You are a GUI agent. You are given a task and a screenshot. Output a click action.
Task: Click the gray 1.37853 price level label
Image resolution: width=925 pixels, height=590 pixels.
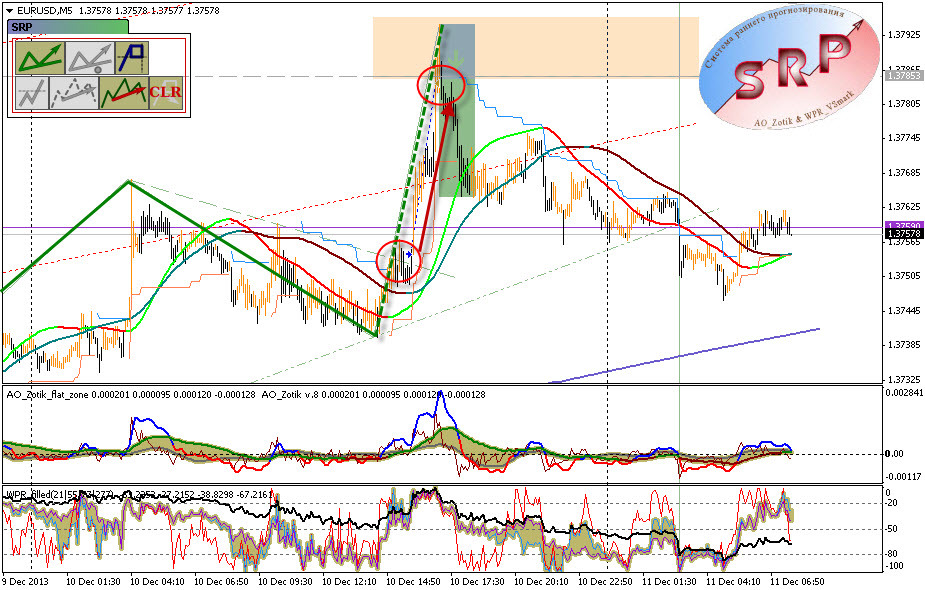point(904,76)
